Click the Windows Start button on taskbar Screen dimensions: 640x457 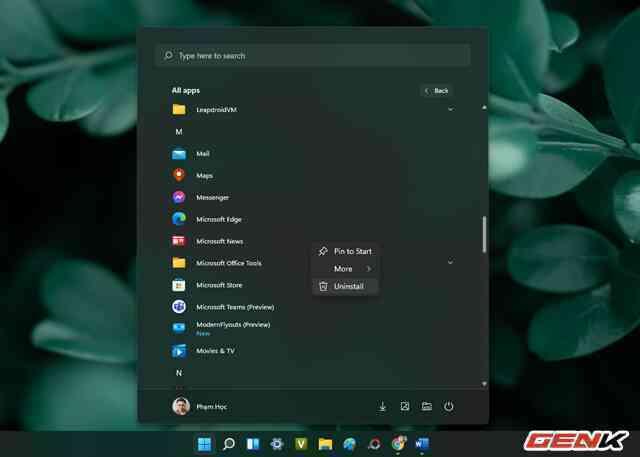click(204, 444)
